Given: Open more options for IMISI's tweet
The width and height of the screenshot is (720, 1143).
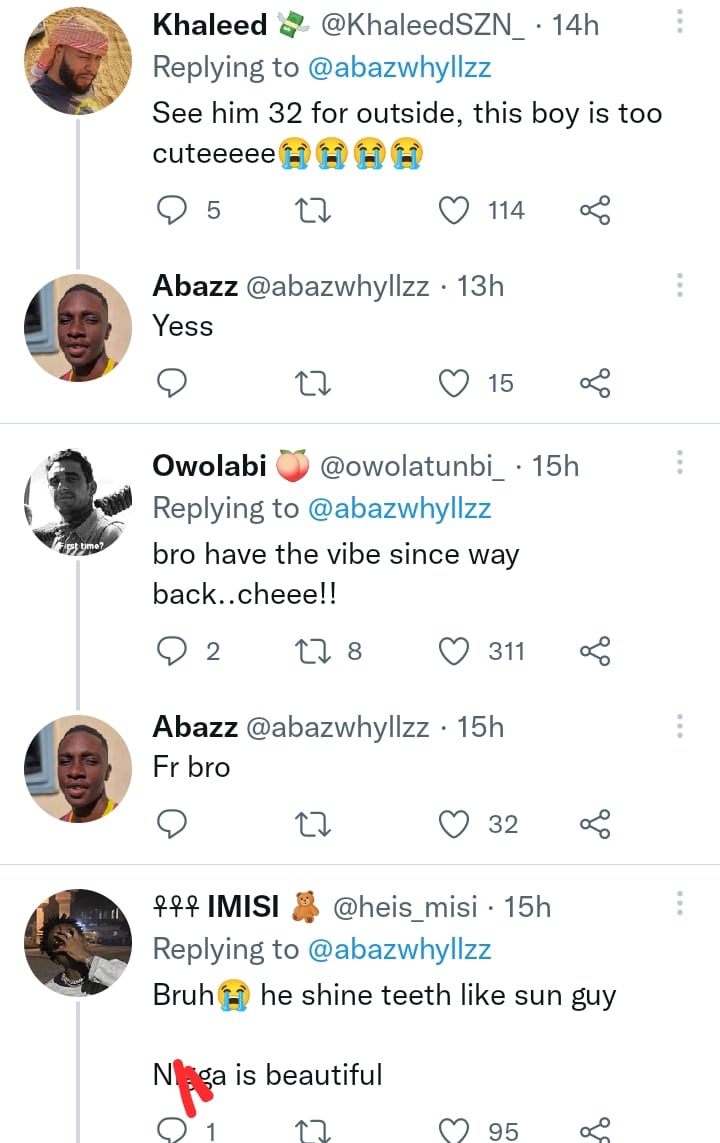Looking at the screenshot, I should point(679,905).
